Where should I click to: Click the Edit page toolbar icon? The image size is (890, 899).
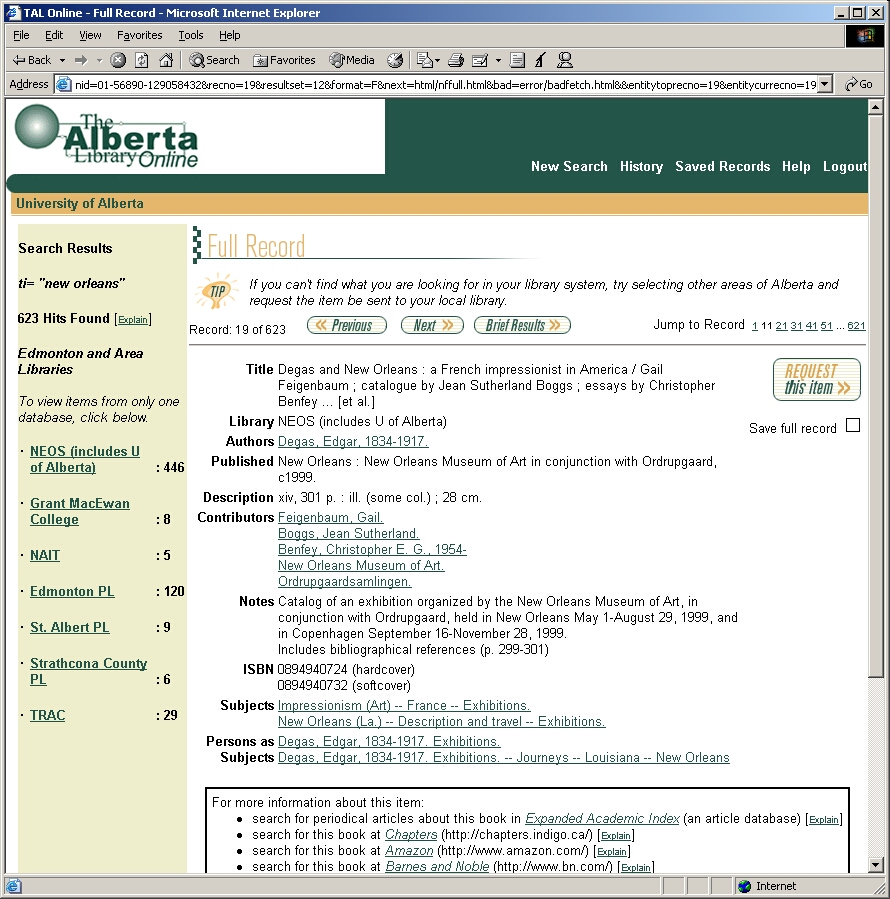(479, 60)
